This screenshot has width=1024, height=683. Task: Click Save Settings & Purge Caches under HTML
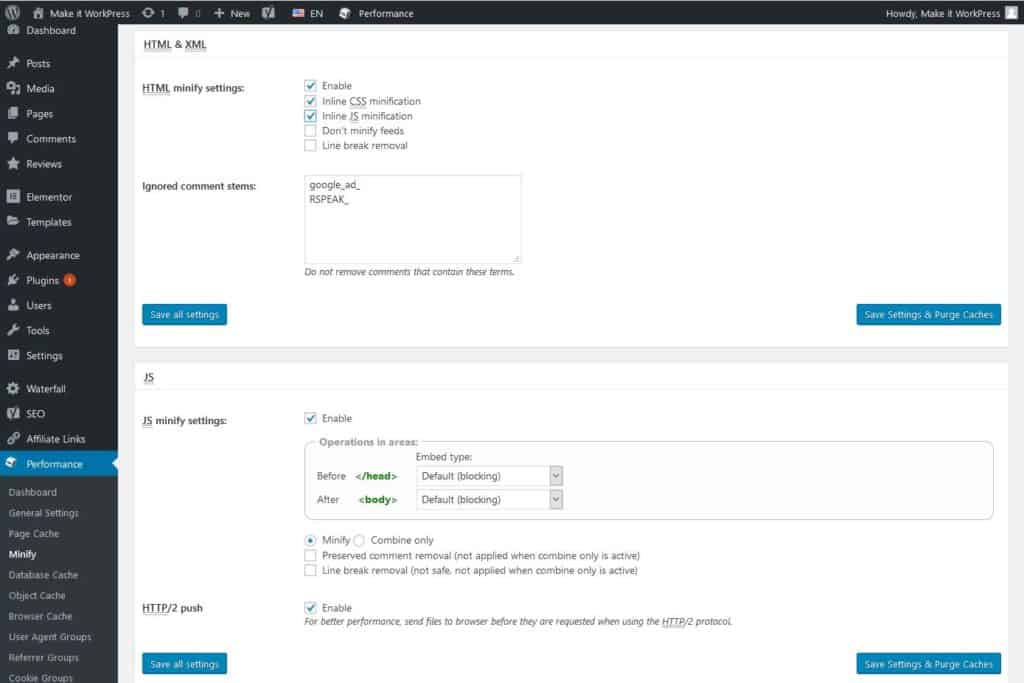pyautogui.click(x=929, y=315)
